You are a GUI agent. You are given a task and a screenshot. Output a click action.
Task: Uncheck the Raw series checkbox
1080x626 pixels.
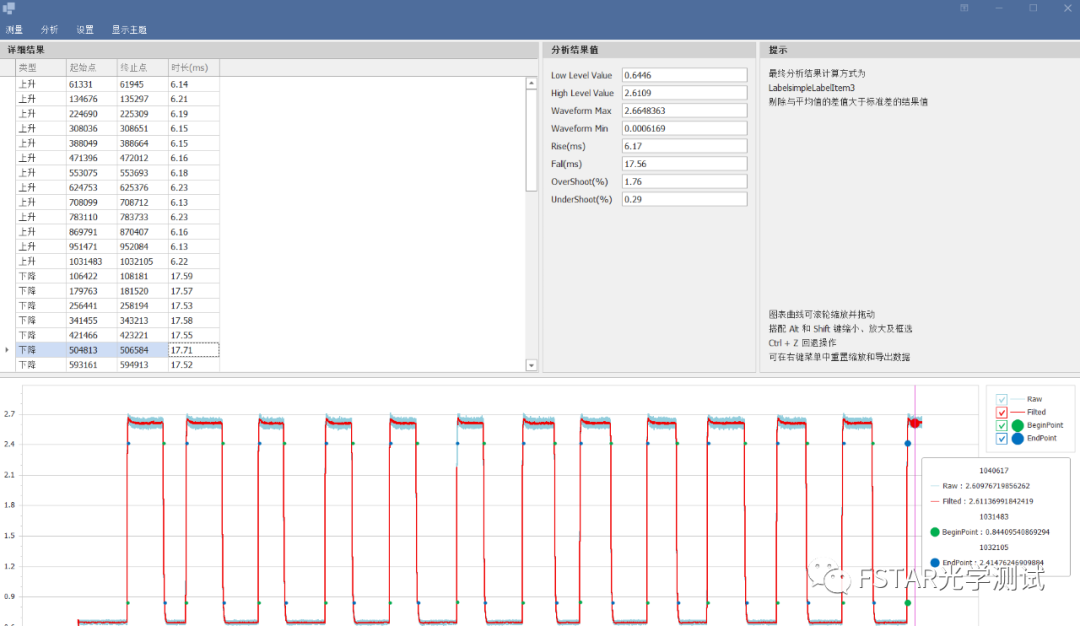(1003, 399)
